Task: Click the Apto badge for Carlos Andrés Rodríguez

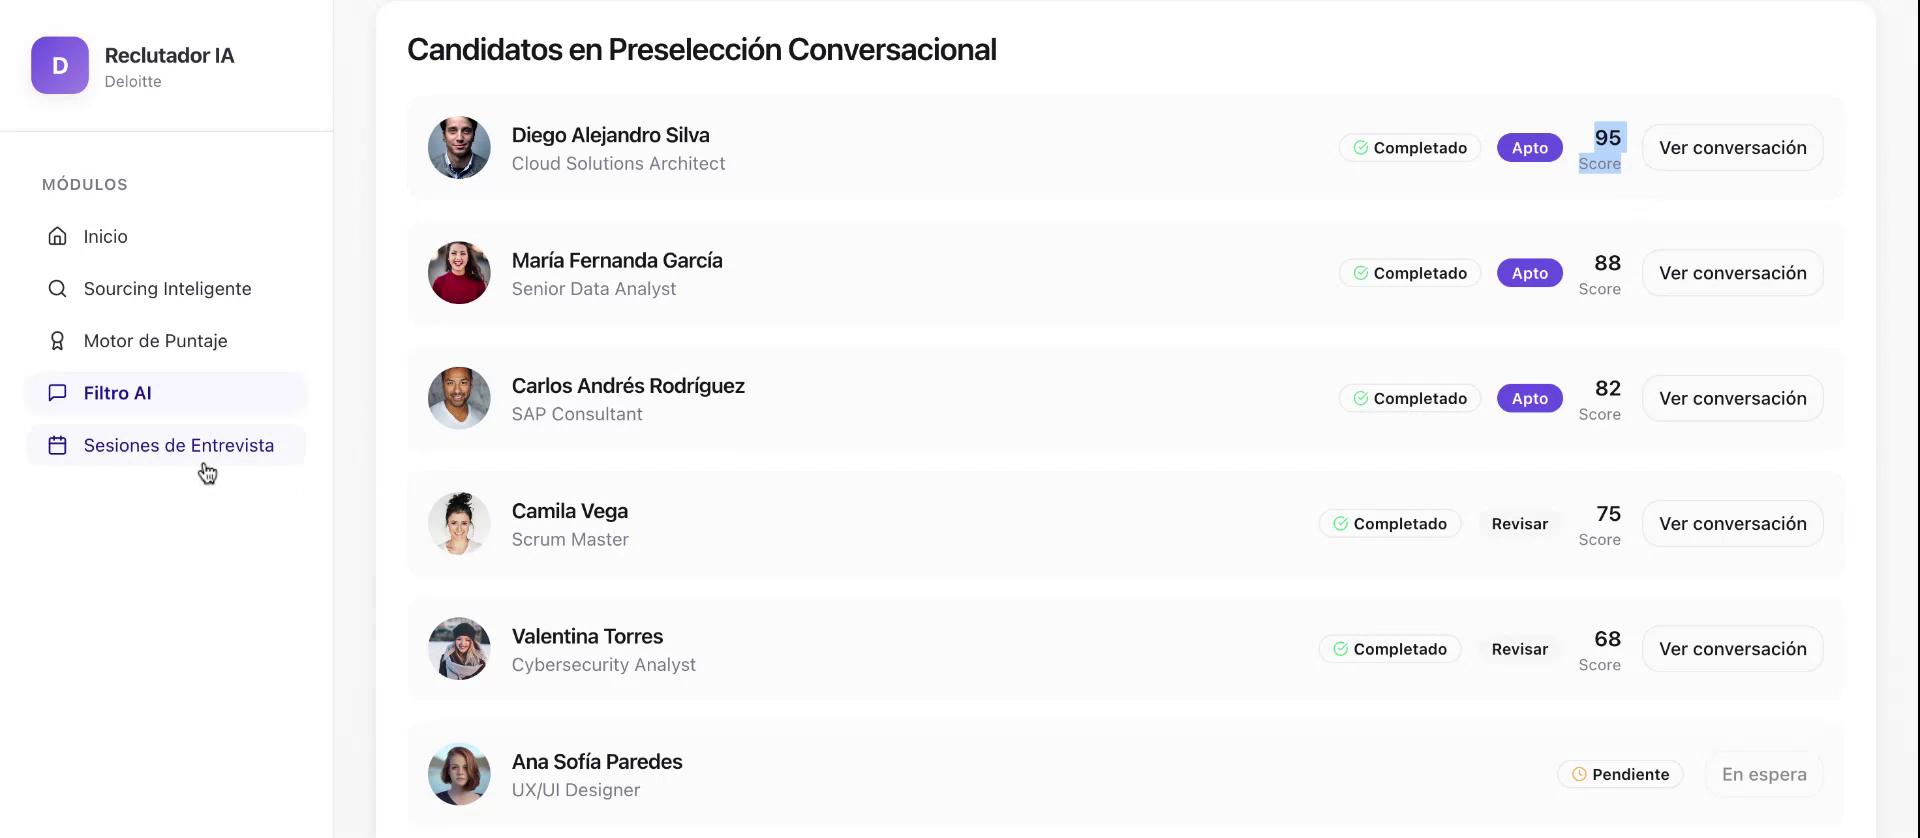Action: [x=1529, y=398]
